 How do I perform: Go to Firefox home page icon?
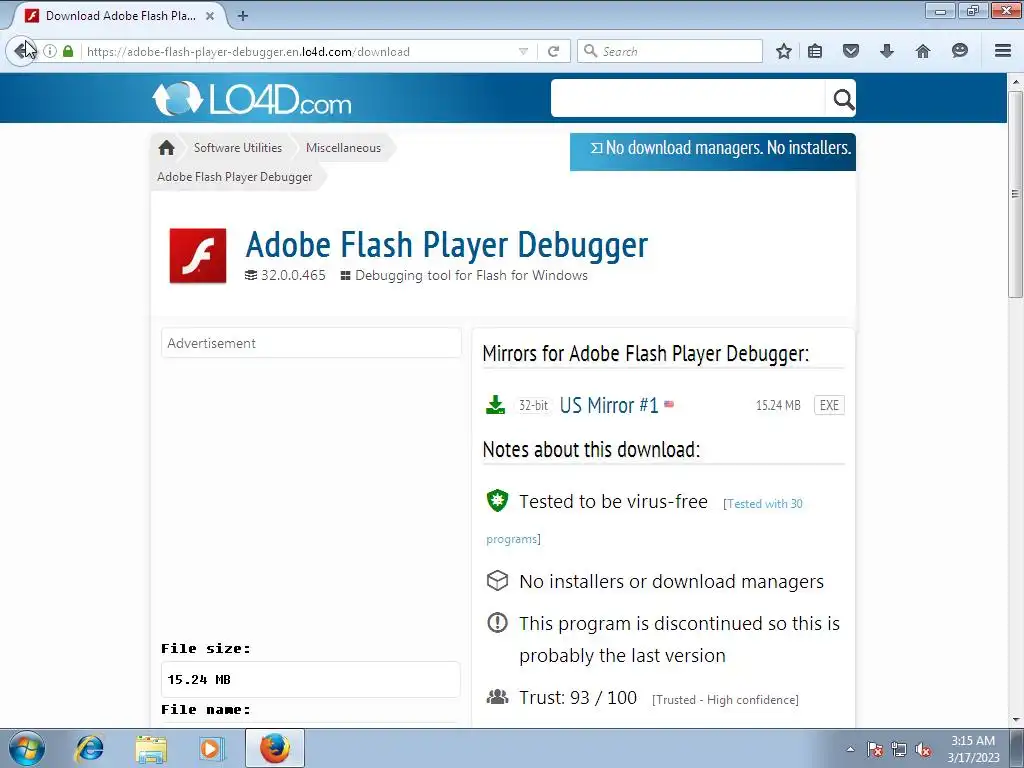(923, 51)
